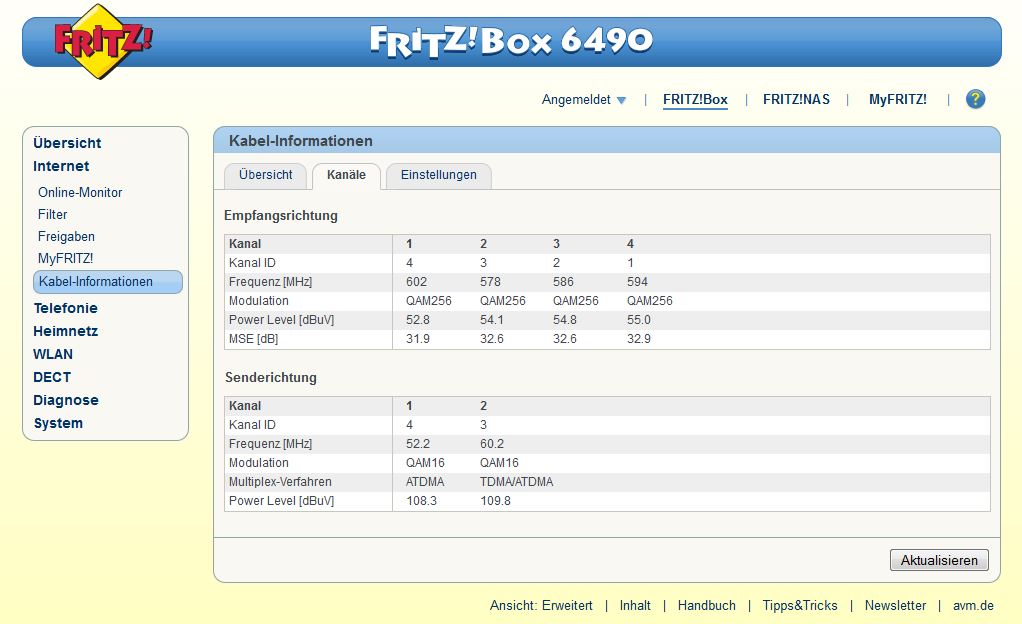
Task: Open the Inhalt footer link
Action: [x=635, y=606]
